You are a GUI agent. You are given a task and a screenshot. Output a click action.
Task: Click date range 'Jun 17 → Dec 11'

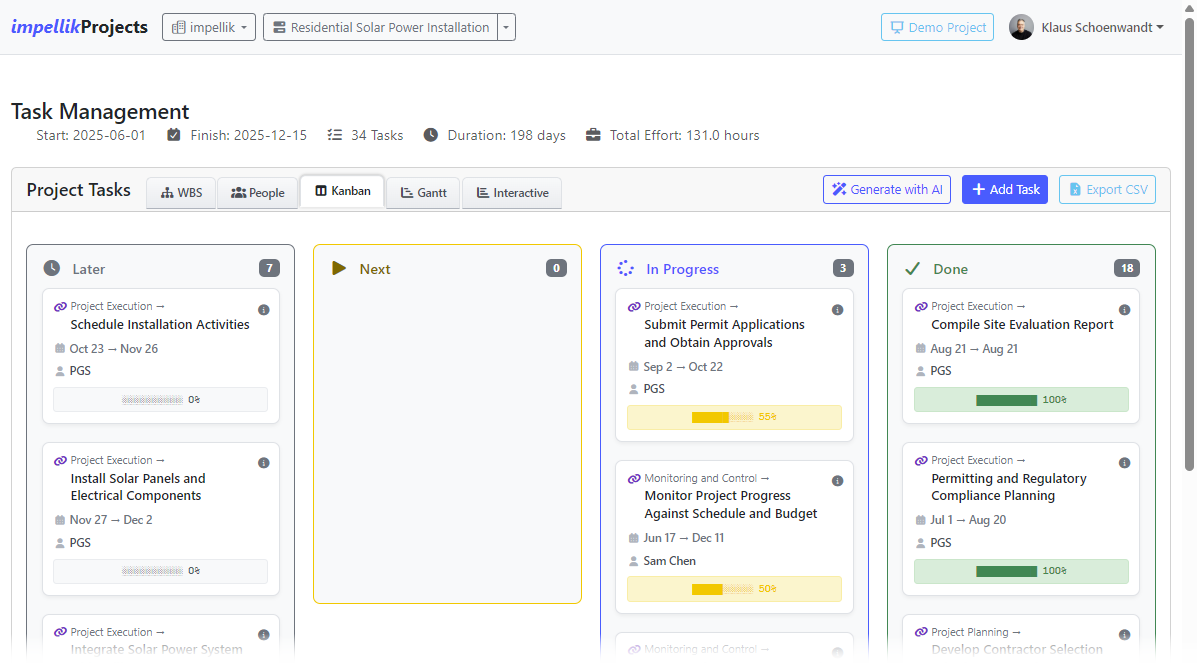[683, 538]
